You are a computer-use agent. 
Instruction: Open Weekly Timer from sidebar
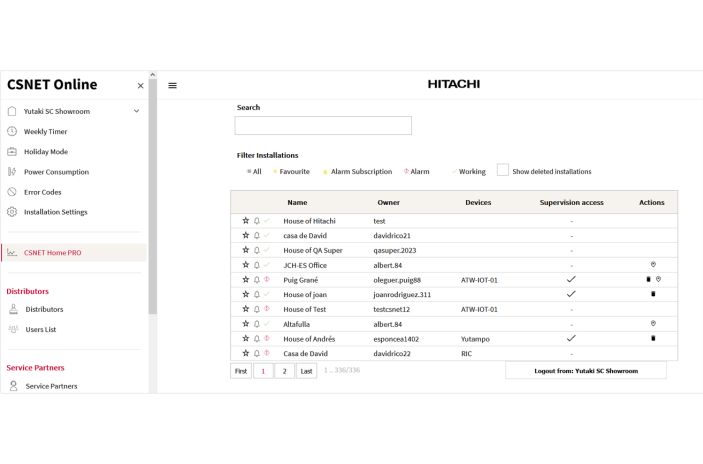45,131
